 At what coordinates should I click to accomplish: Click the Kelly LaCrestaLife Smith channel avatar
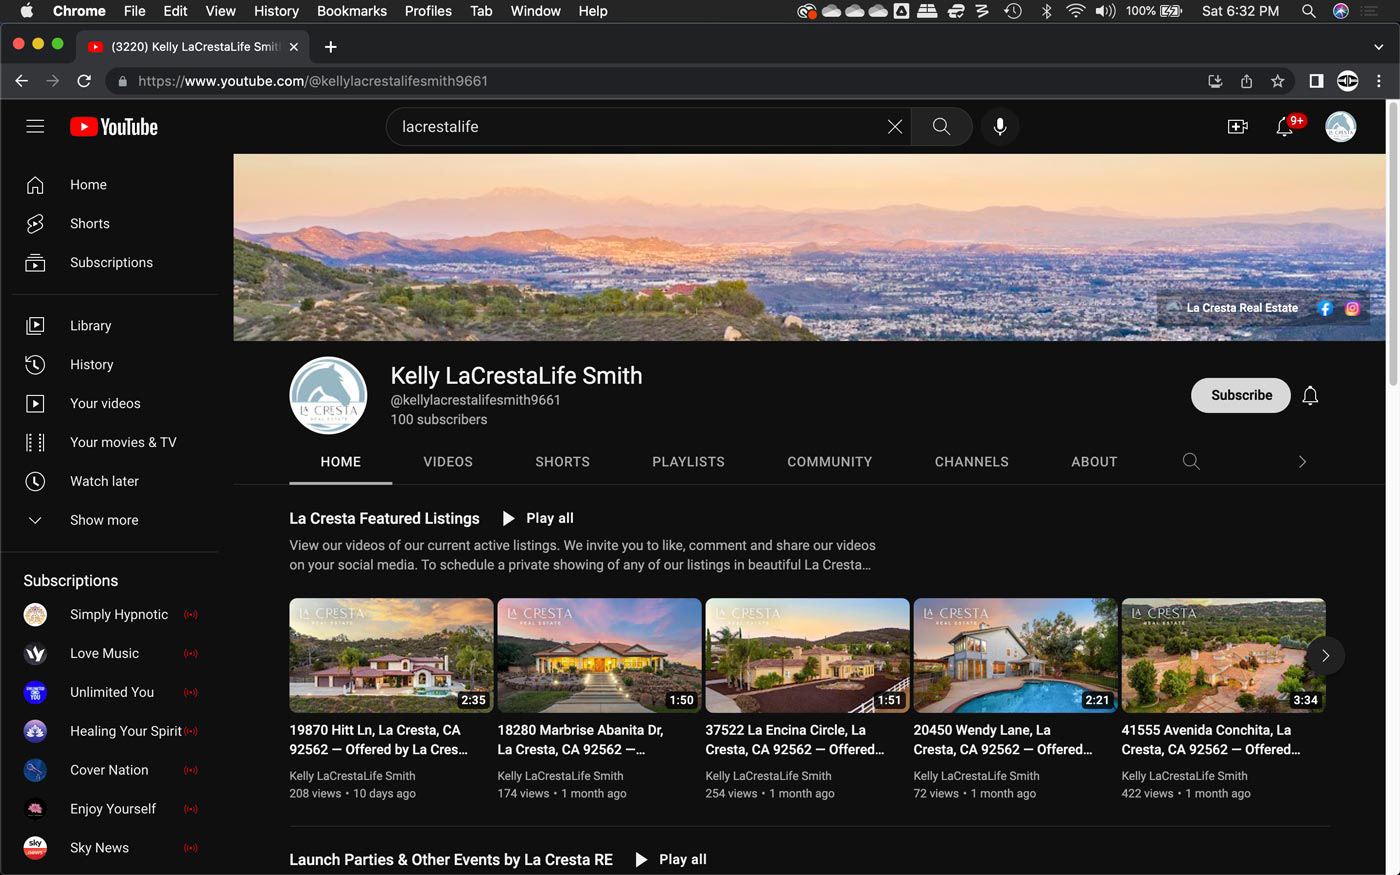[328, 395]
